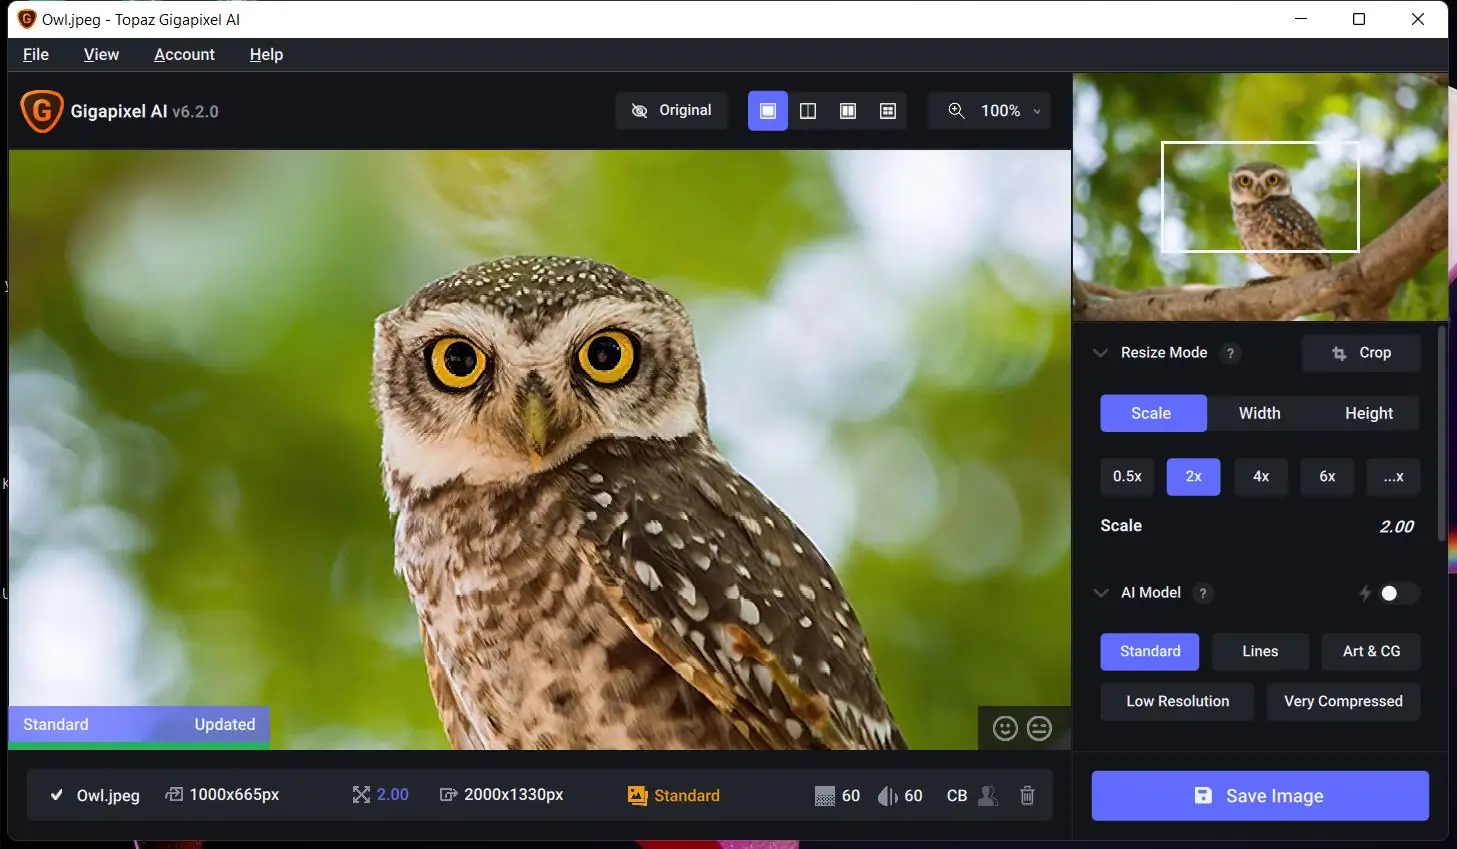Click the neutral face feedback icon
Viewport: 1457px width, 849px height.
pyautogui.click(x=1040, y=729)
